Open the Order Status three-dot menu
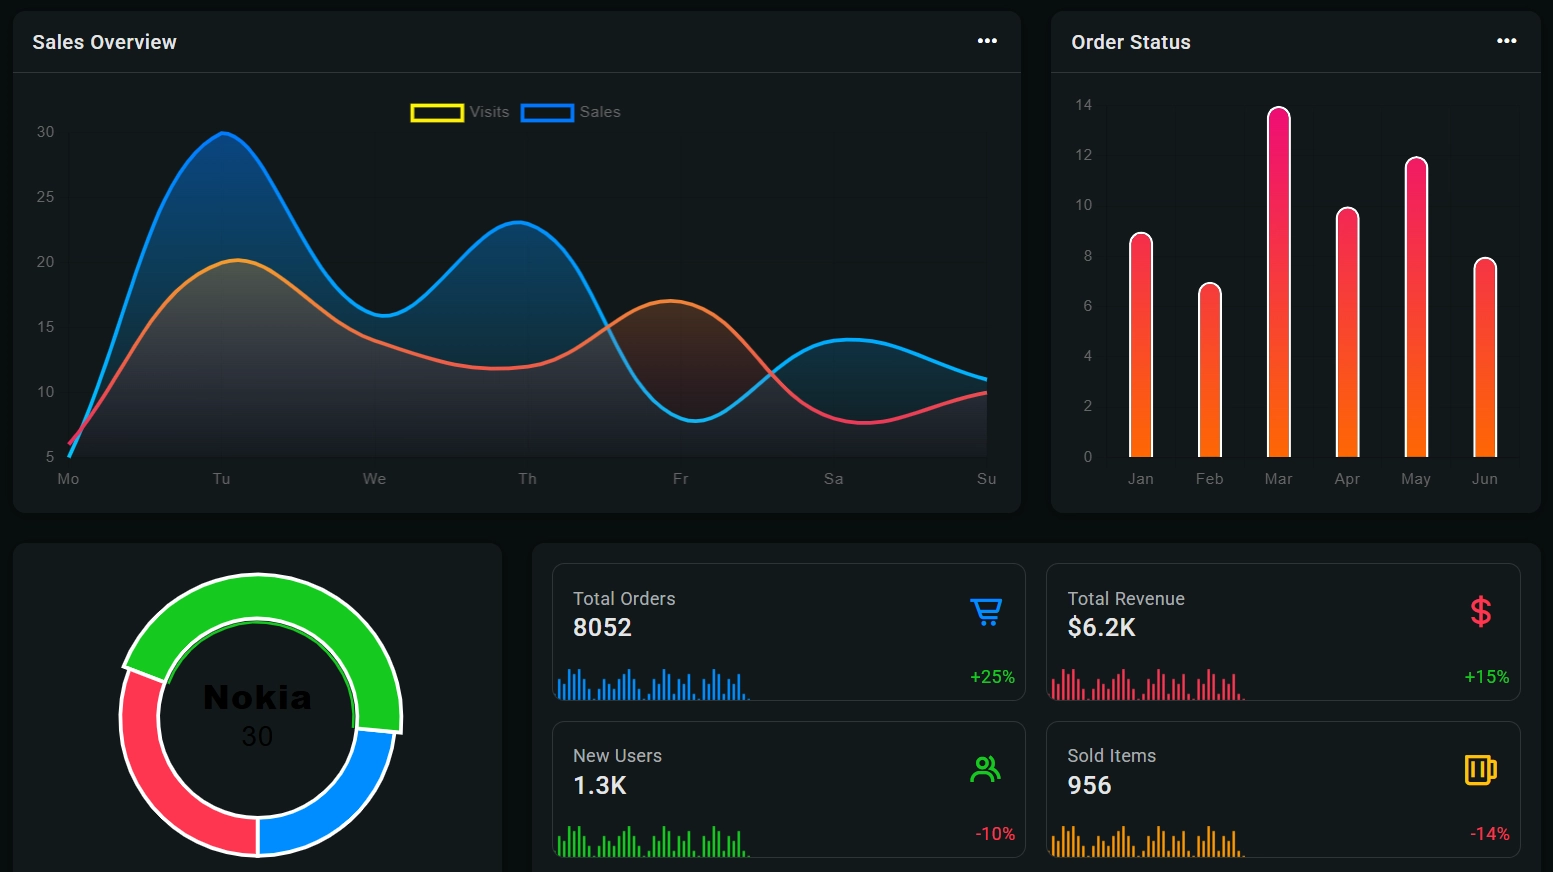Viewport: 1553px width, 872px height. [x=1506, y=41]
